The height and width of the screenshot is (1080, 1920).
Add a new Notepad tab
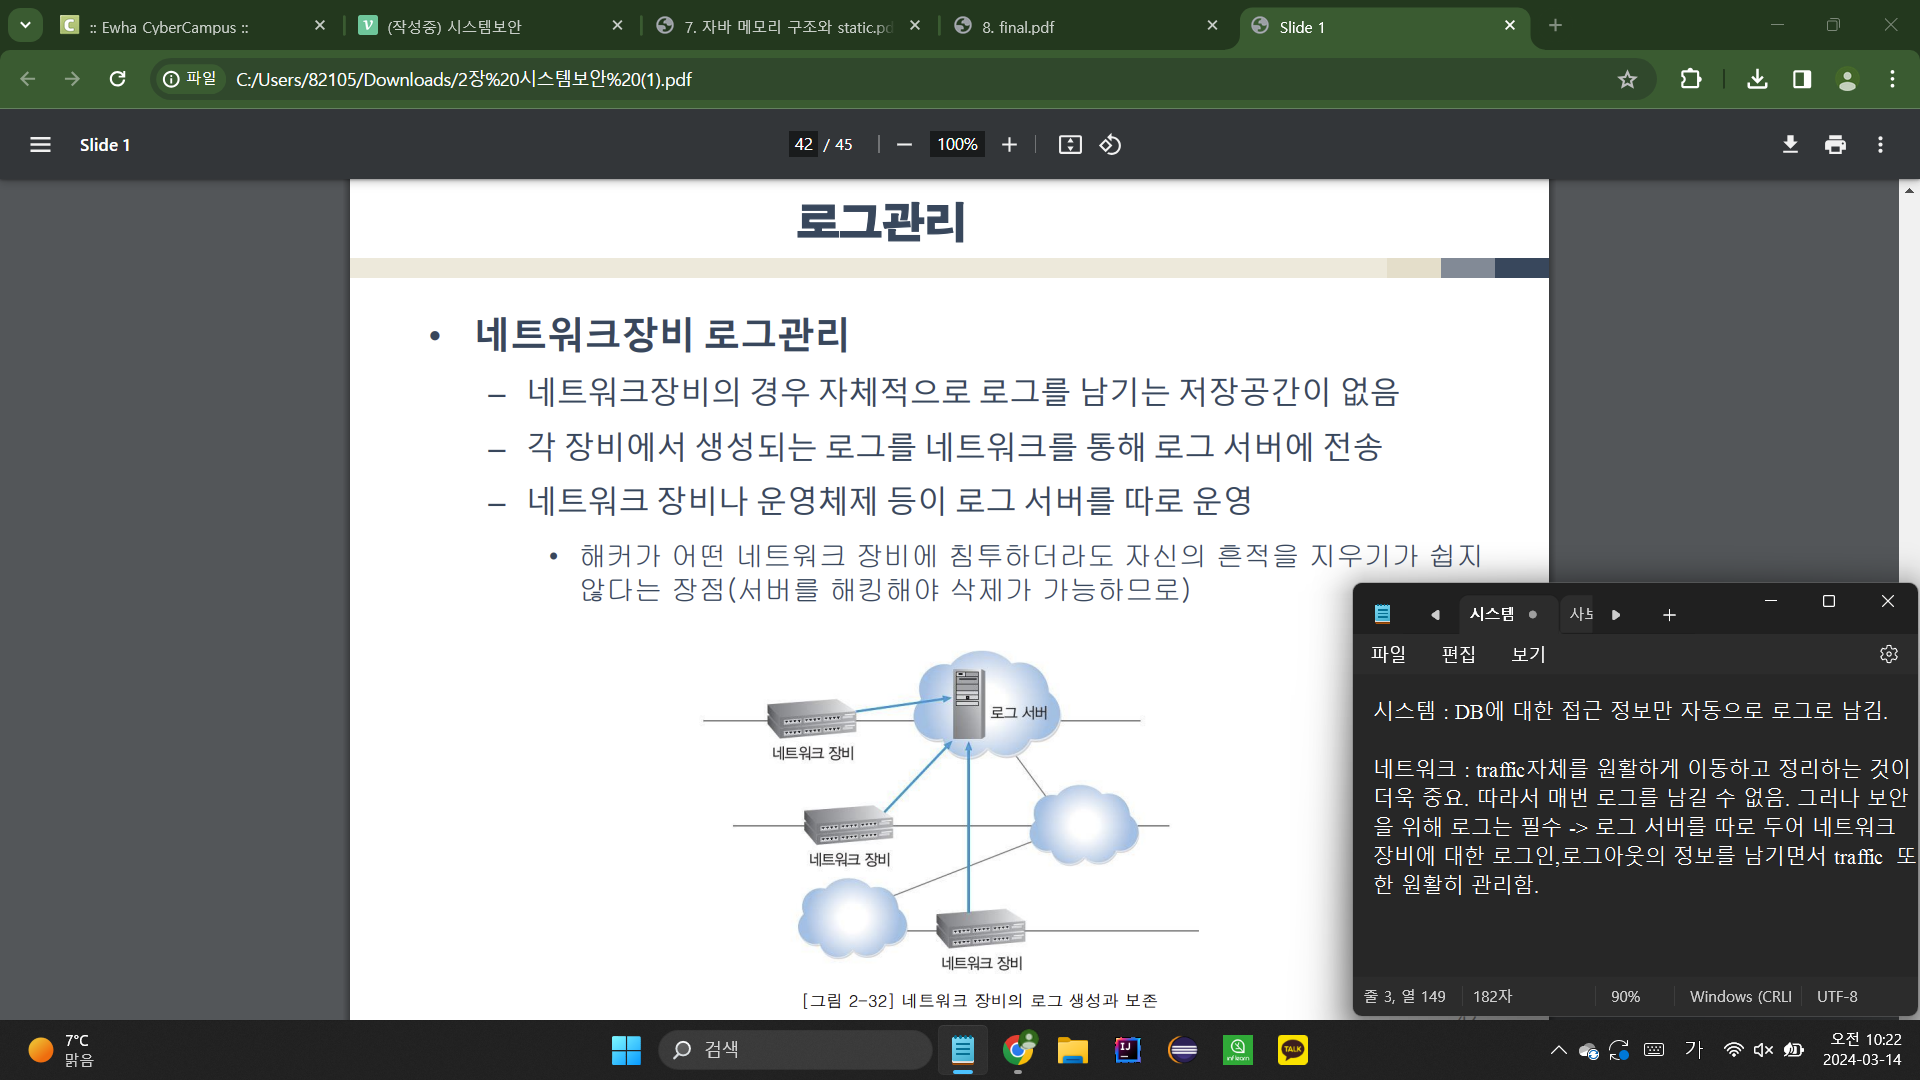1668,615
